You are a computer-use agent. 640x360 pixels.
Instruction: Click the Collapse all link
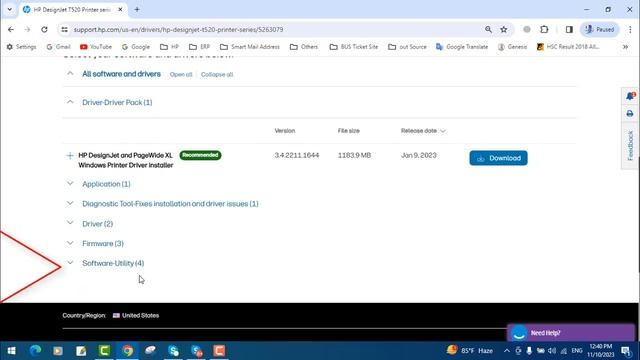click(217, 75)
